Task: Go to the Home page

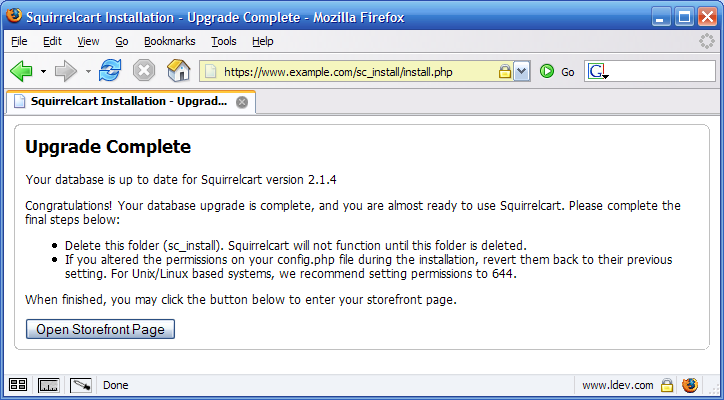Action: coord(178,71)
